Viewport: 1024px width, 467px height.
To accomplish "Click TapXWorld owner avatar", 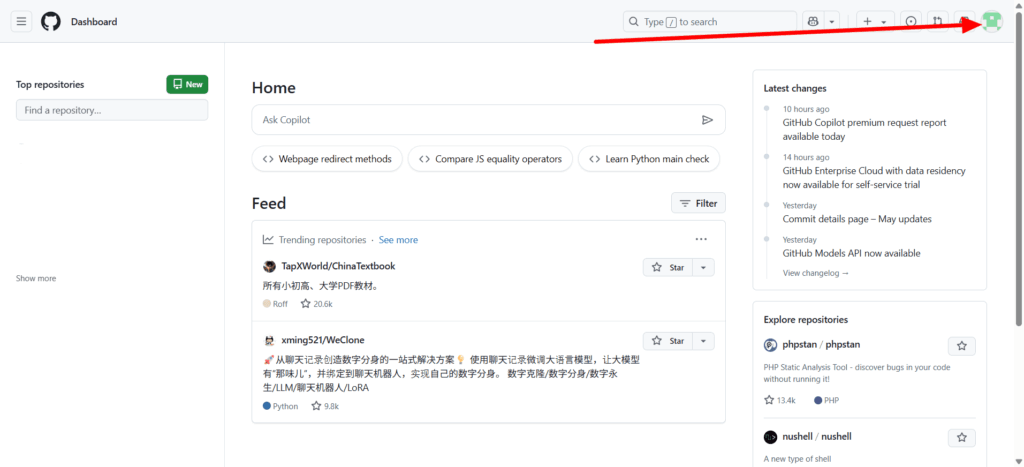I will [269, 266].
